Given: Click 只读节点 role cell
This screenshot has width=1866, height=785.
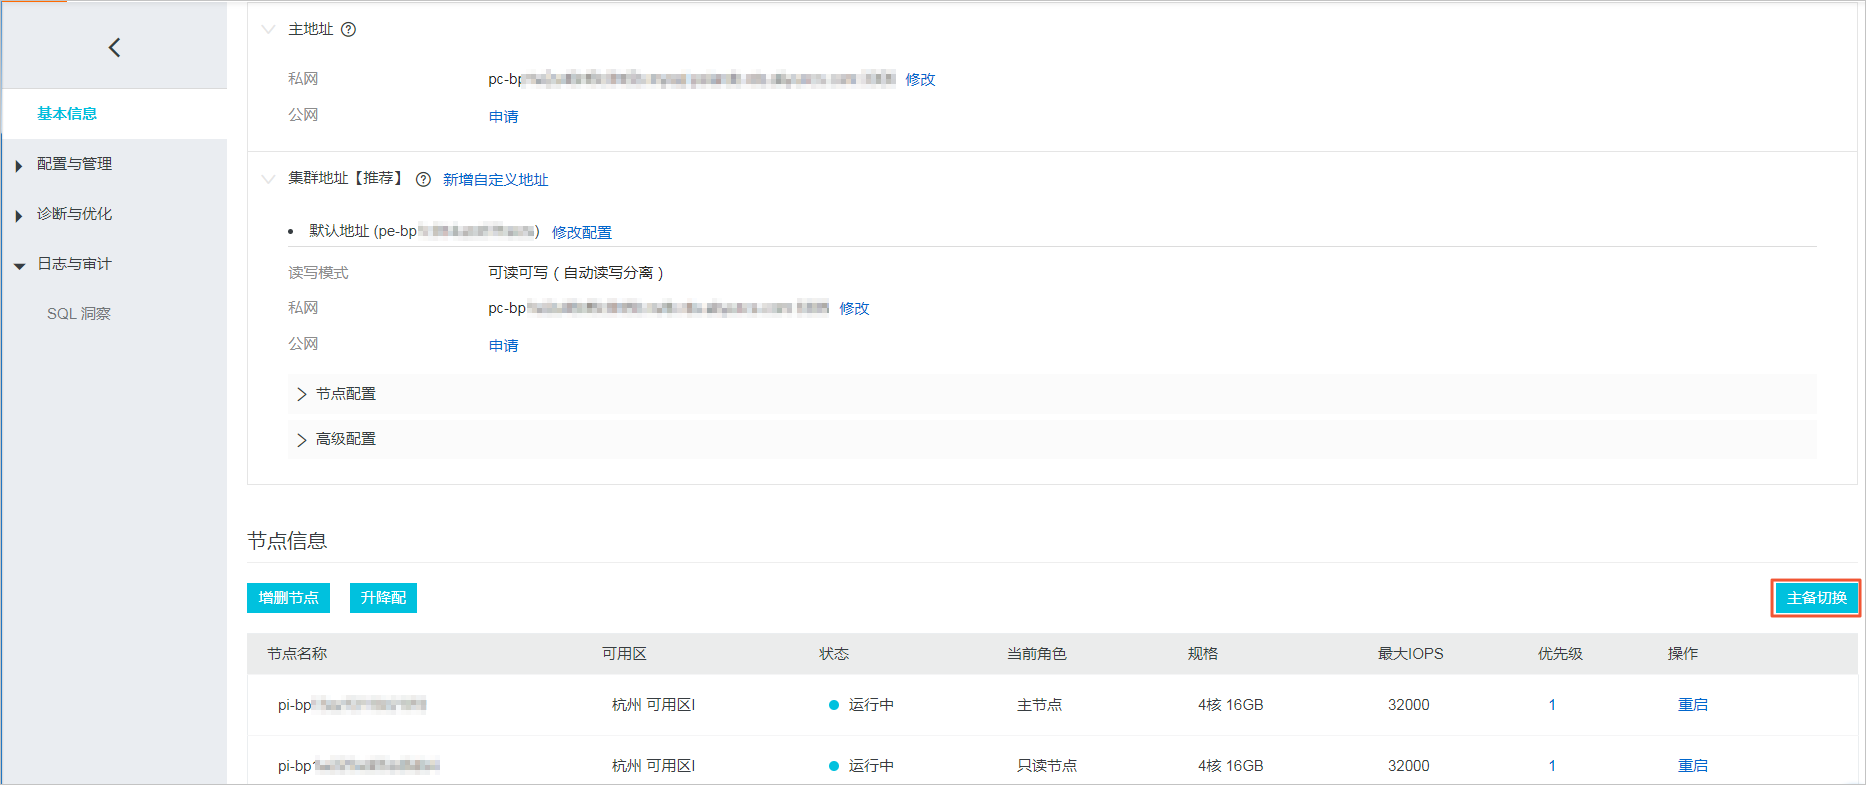Looking at the screenshot, I should 1047,766.
